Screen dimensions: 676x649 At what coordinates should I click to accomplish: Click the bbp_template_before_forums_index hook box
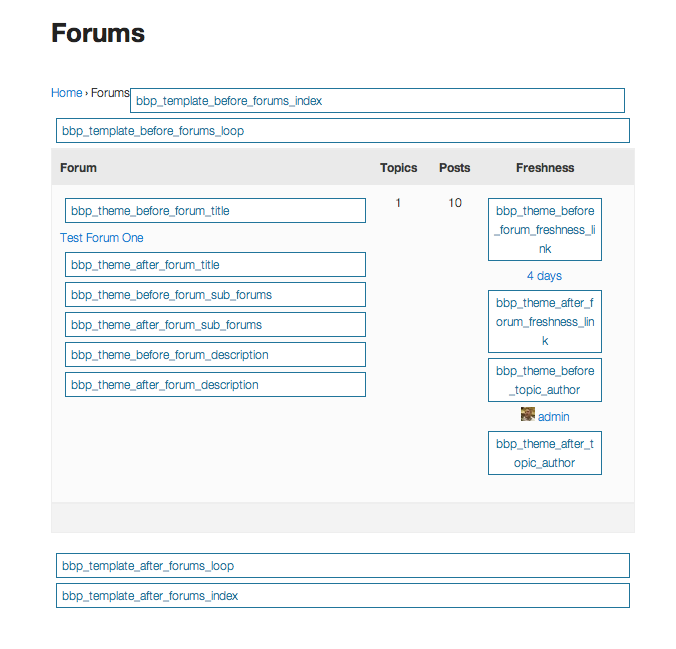(377, 100)
